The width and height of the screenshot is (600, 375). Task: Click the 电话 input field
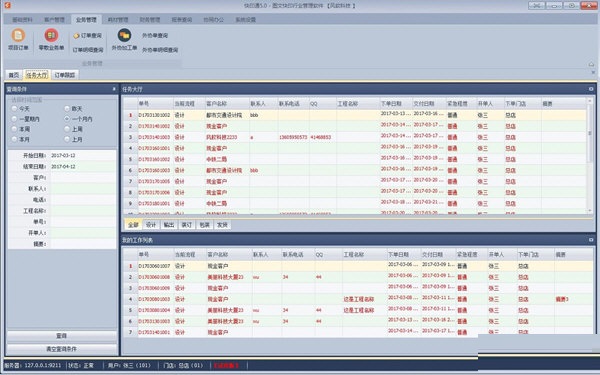point(83,199)
